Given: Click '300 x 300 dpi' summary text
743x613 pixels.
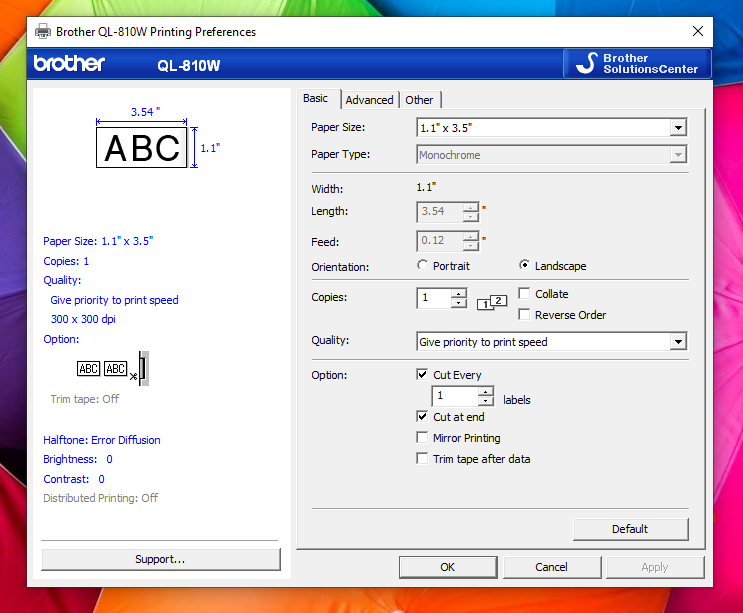Looking at the screenshot, I should tap(83, 319).
